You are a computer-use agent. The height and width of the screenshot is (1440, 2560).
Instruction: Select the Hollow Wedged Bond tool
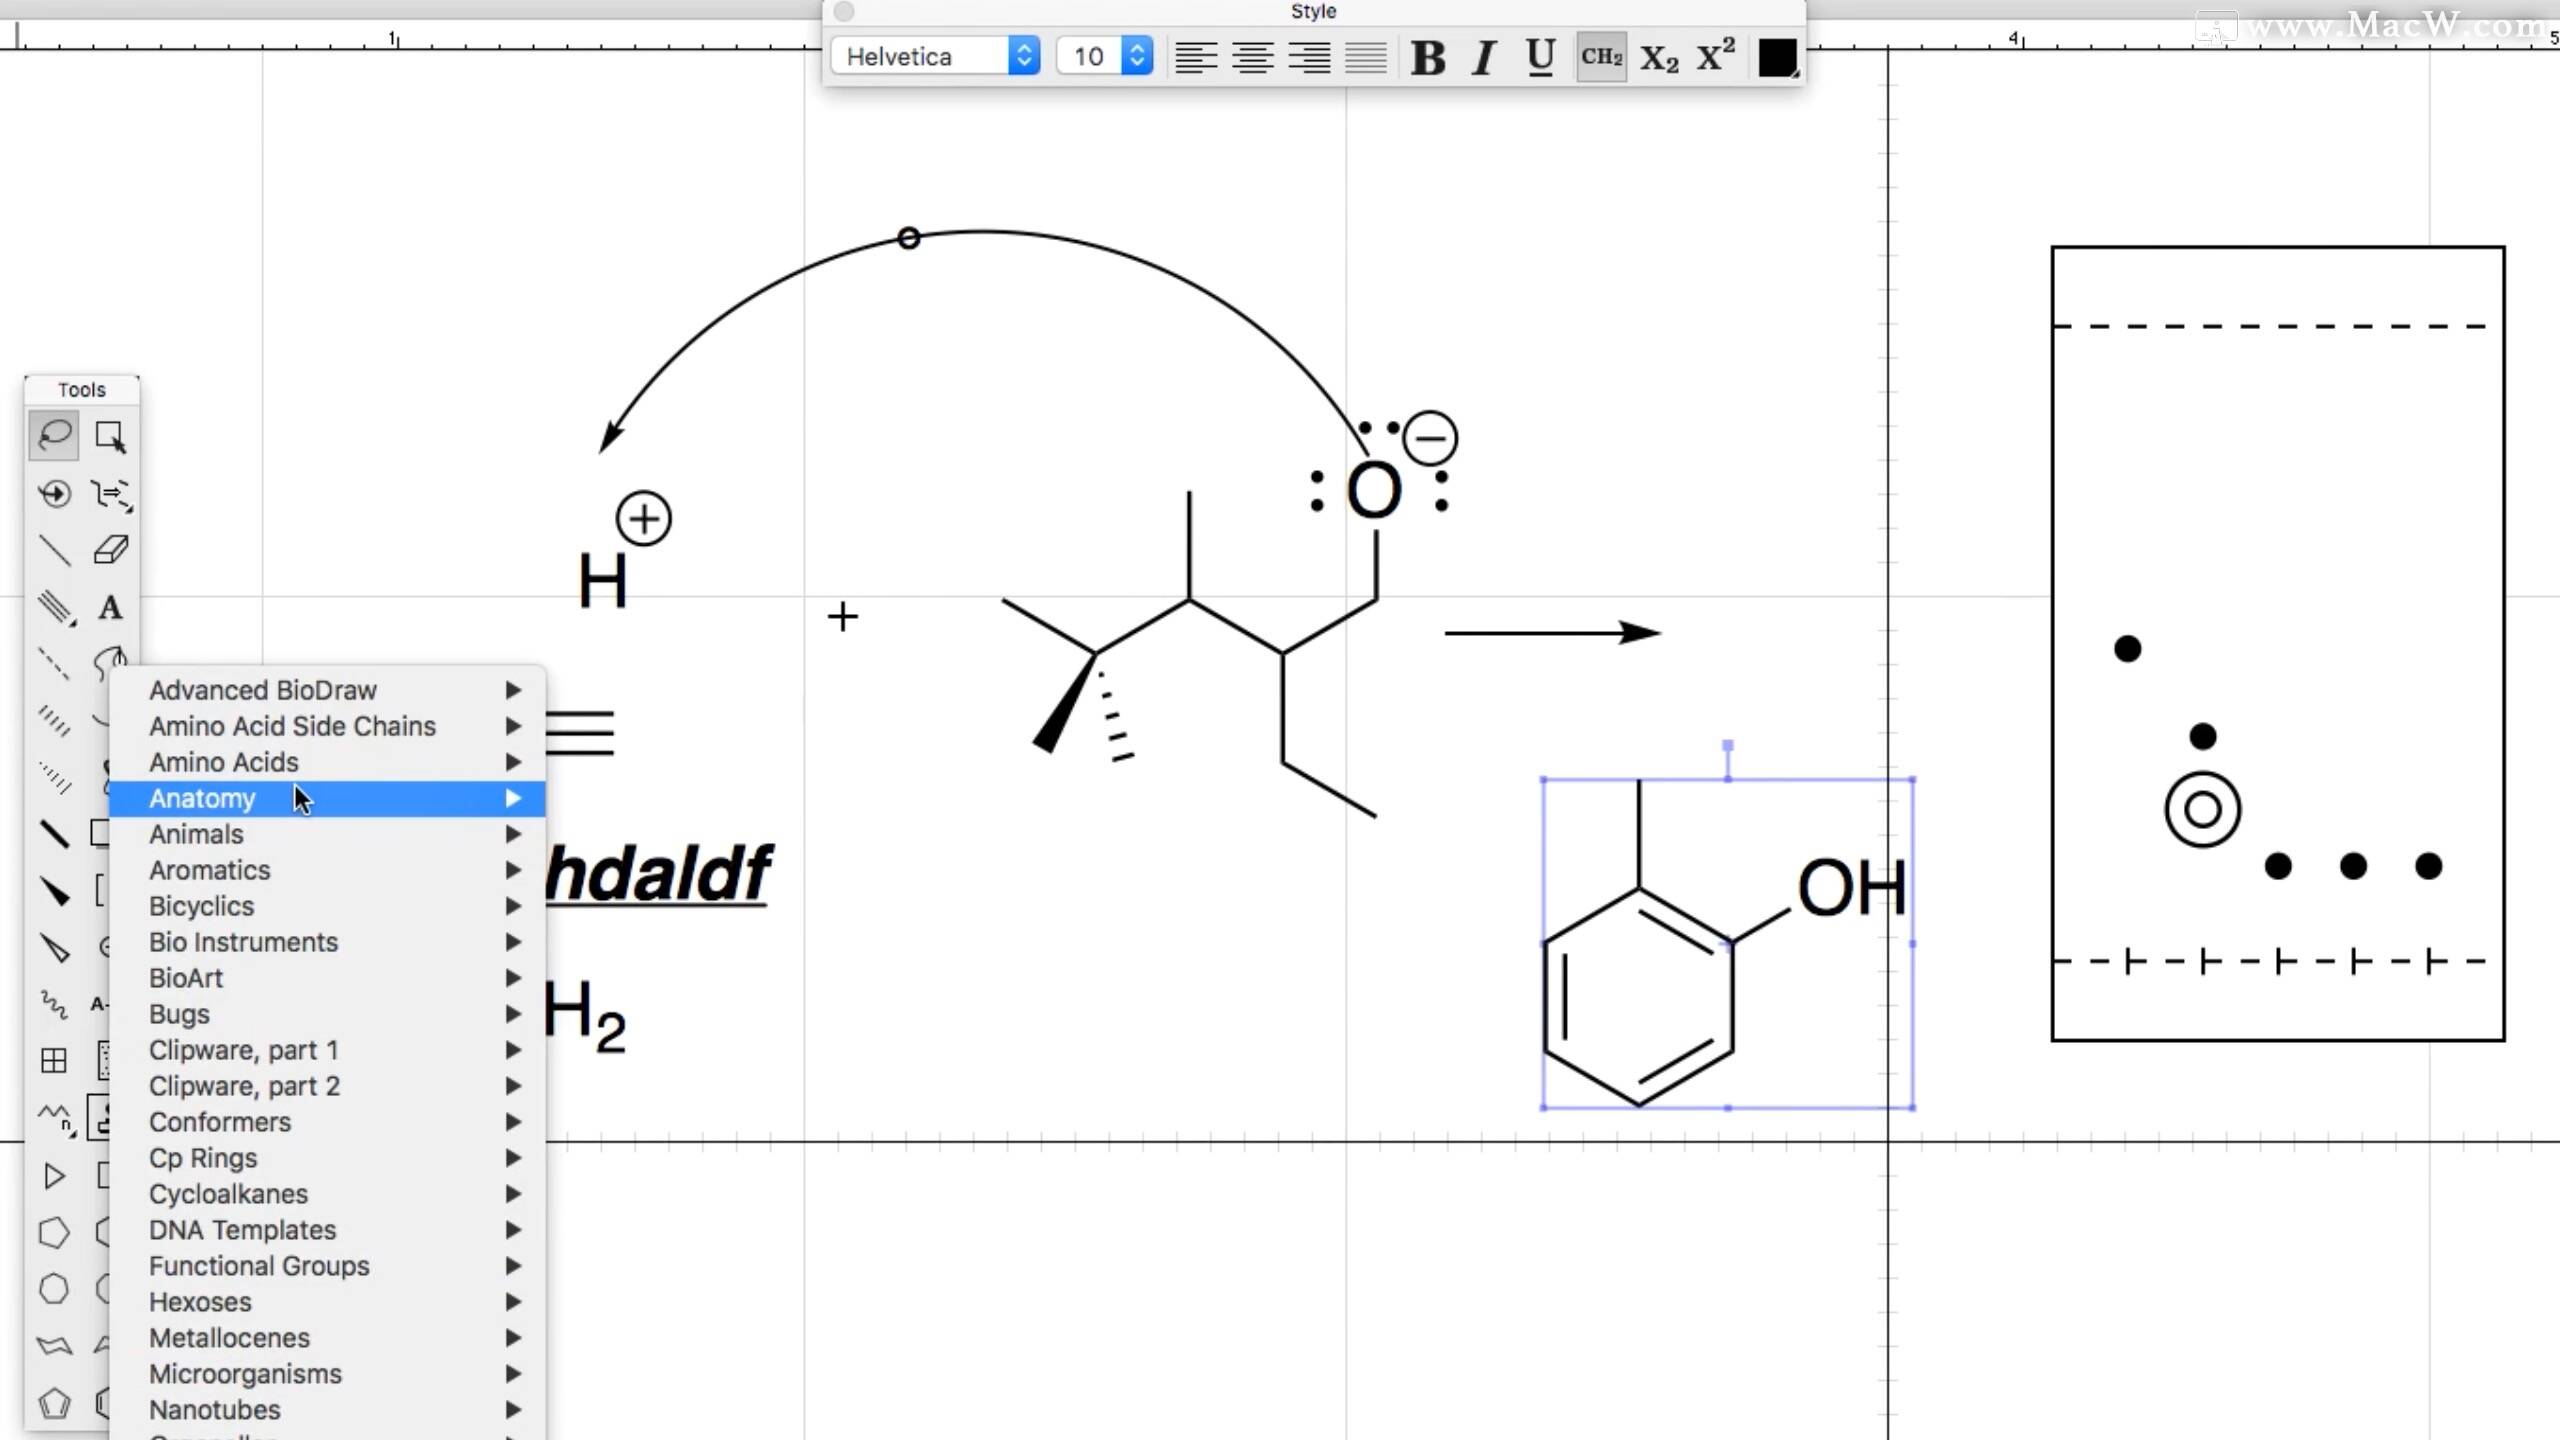tap(54, 947)
